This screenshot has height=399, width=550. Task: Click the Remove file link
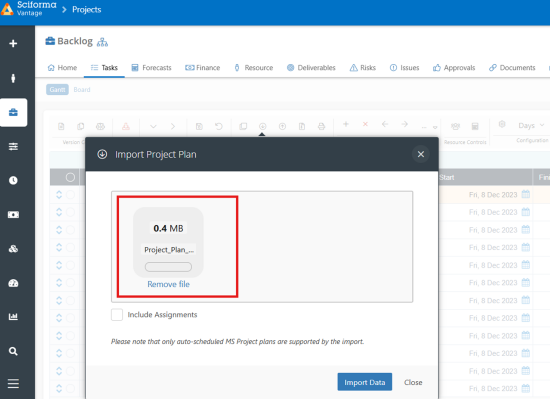(x=168, y=284)
